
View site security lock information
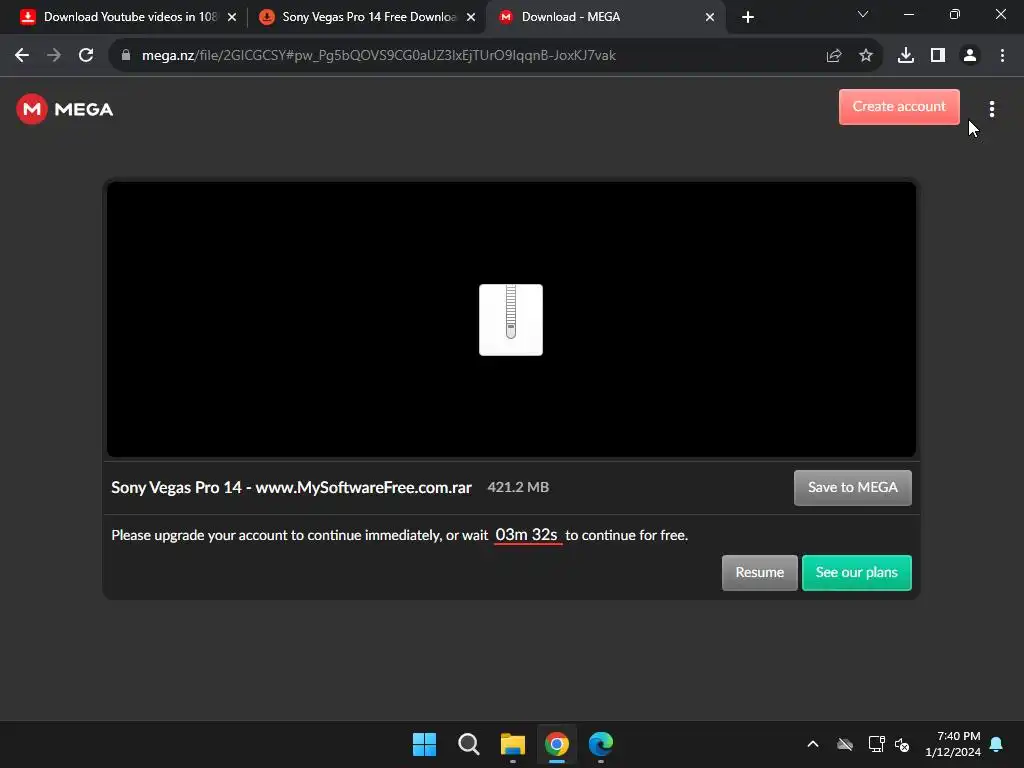(x=126, y=56)
